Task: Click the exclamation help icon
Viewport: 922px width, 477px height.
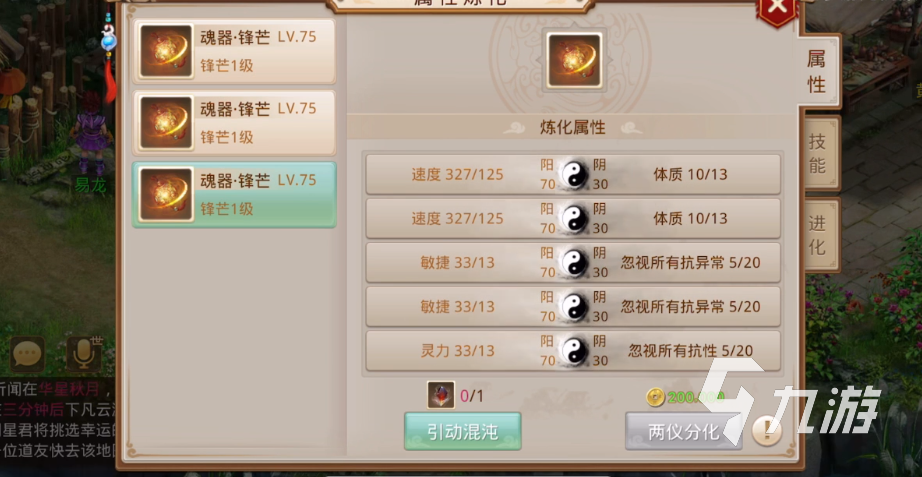Action: coord(766,432)
